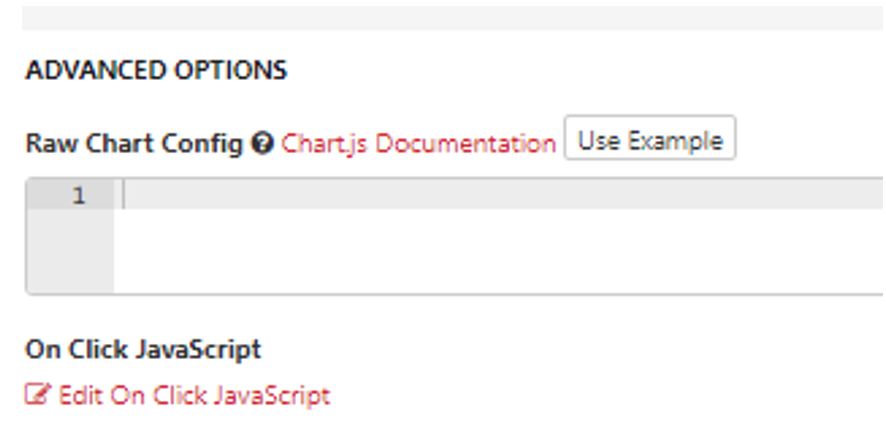Click the text cursor in the editor
Image resolution: width=886 pixels, height=430 pixels.
click(125, 196)
